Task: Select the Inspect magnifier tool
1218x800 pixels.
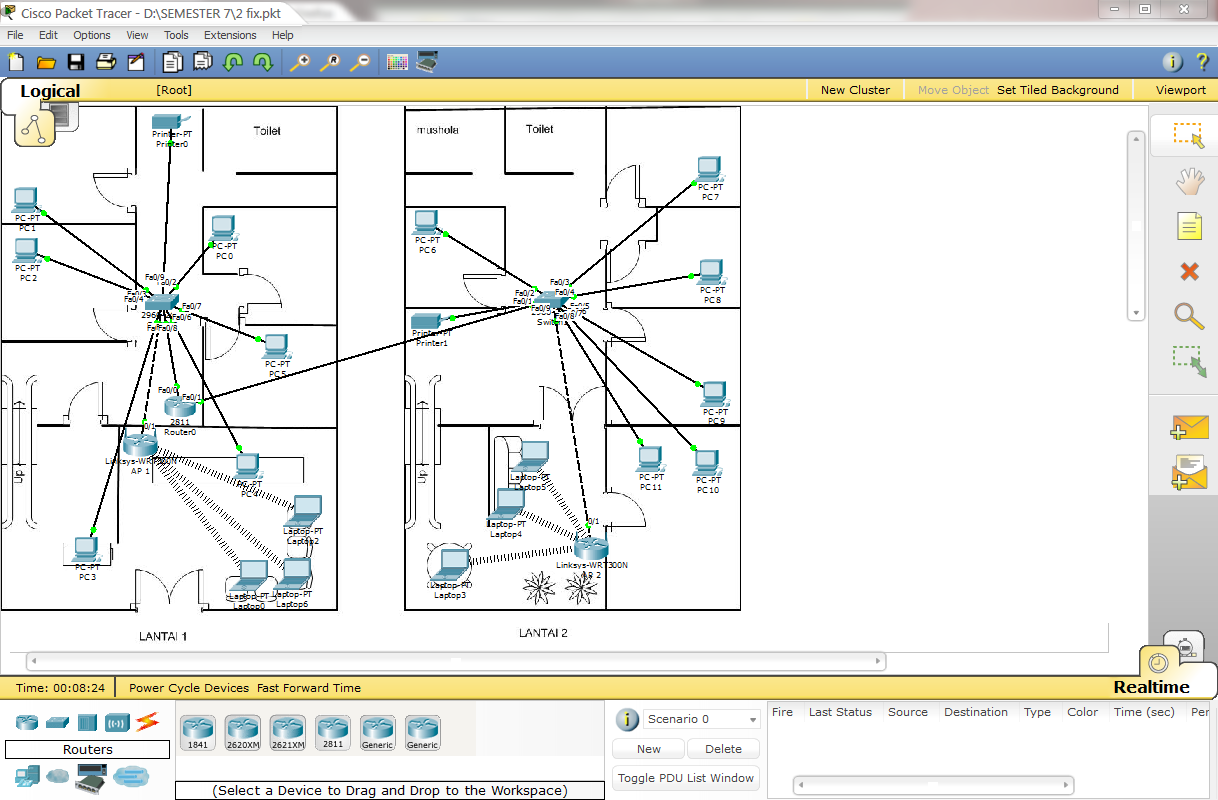Action: pos(1188,317)
